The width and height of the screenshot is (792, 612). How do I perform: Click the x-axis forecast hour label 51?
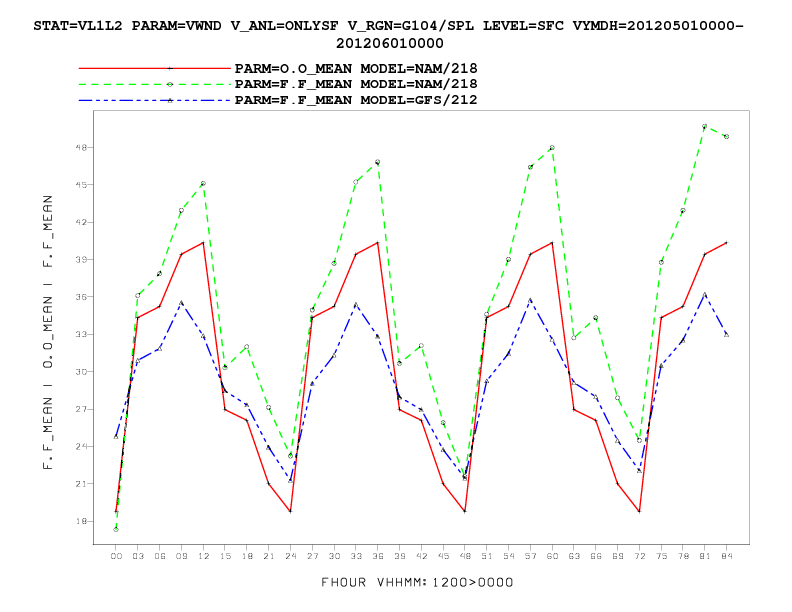coord(487,556)
